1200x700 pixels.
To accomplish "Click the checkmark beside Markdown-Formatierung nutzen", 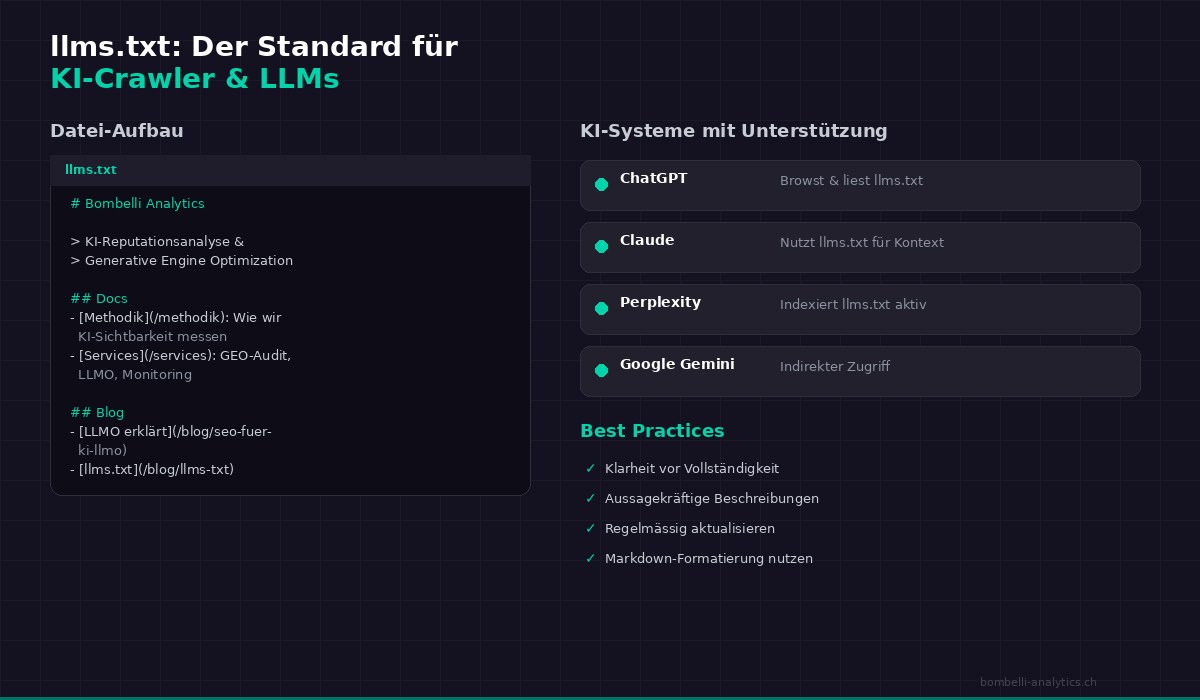I will [x=590, y=558].
